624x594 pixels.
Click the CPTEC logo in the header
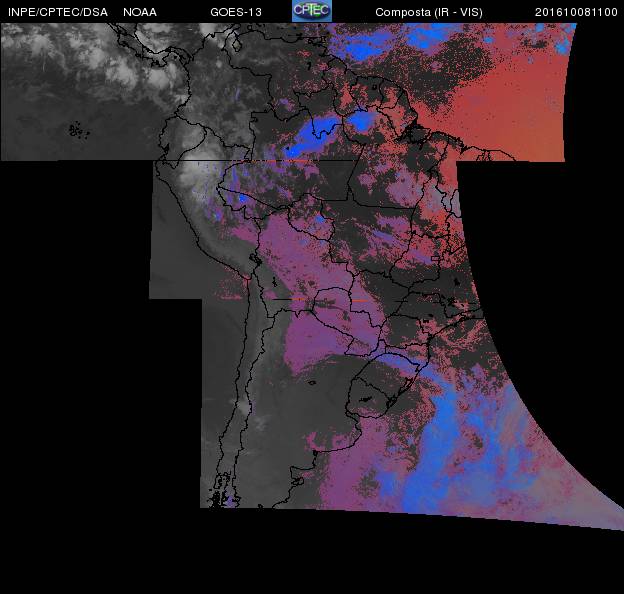click(x=312, y=11)
